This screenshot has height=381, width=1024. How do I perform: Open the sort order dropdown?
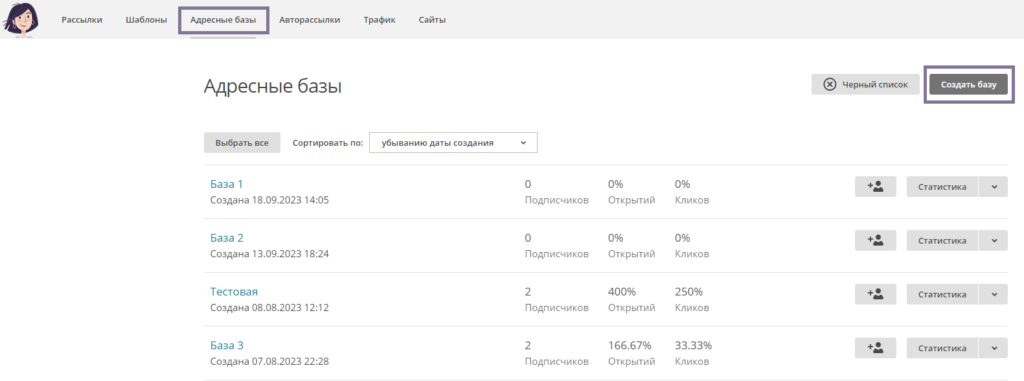click(453, 142)
